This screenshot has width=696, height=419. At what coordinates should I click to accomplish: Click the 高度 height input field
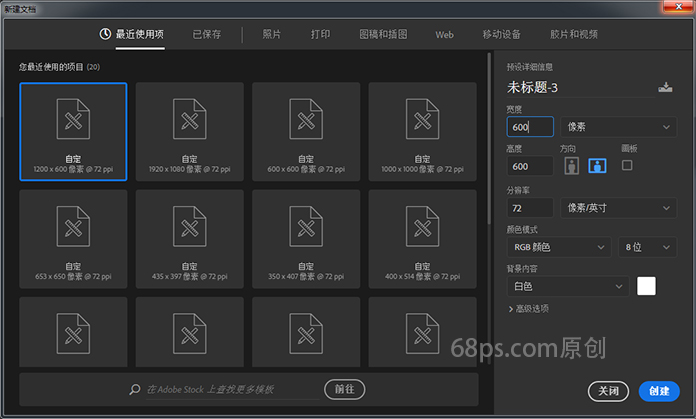tap(530, 167)
